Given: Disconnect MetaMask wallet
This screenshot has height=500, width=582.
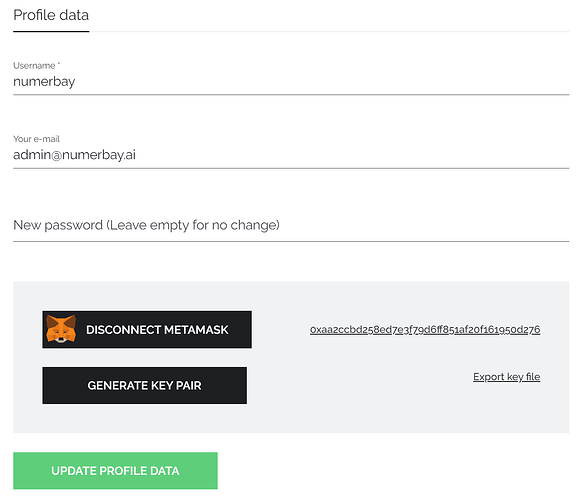Looking at the screenshot, I should point(147,330).
